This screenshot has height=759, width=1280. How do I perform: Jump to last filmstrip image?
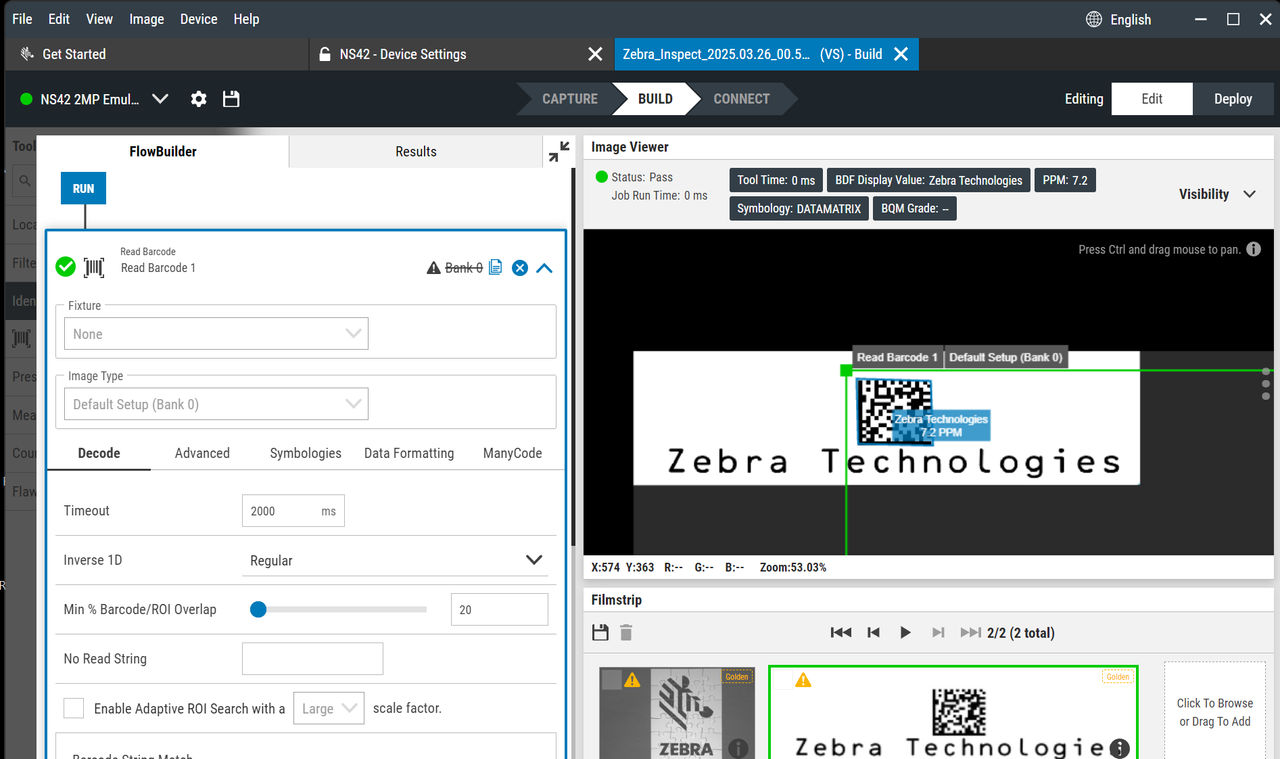pos(970,632)
